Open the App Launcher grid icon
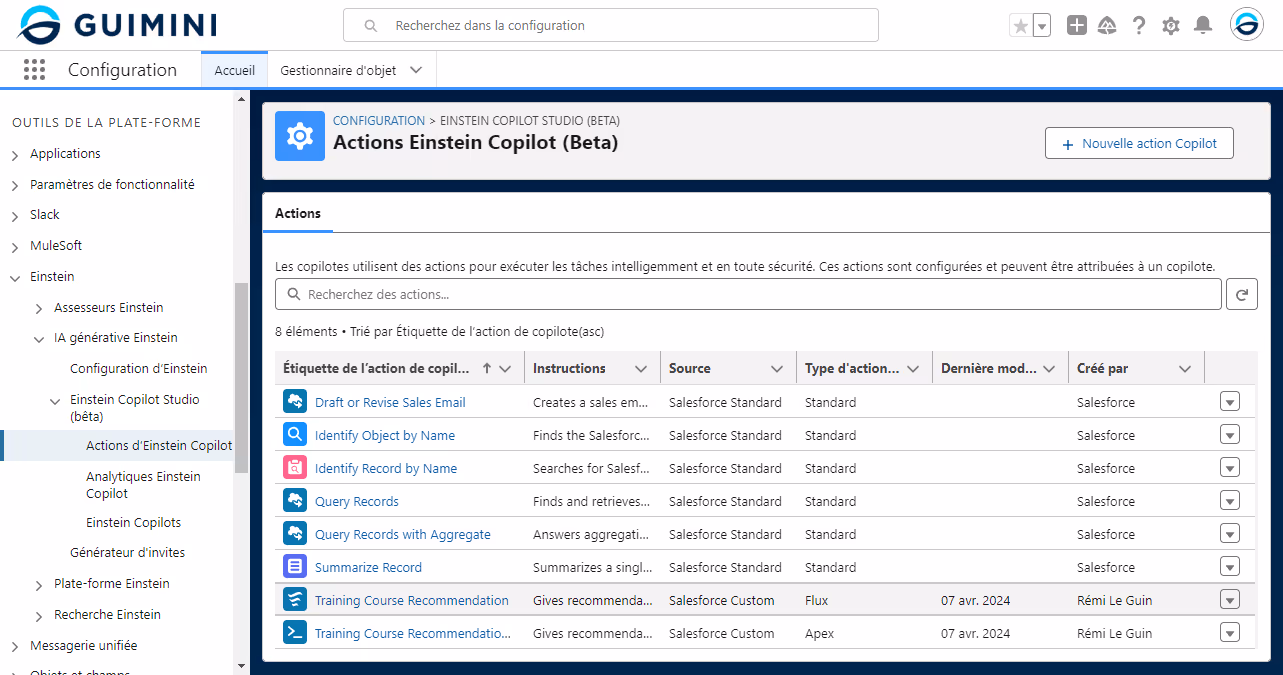This screenshot has height=675, width=1283. tap(34, 69)
